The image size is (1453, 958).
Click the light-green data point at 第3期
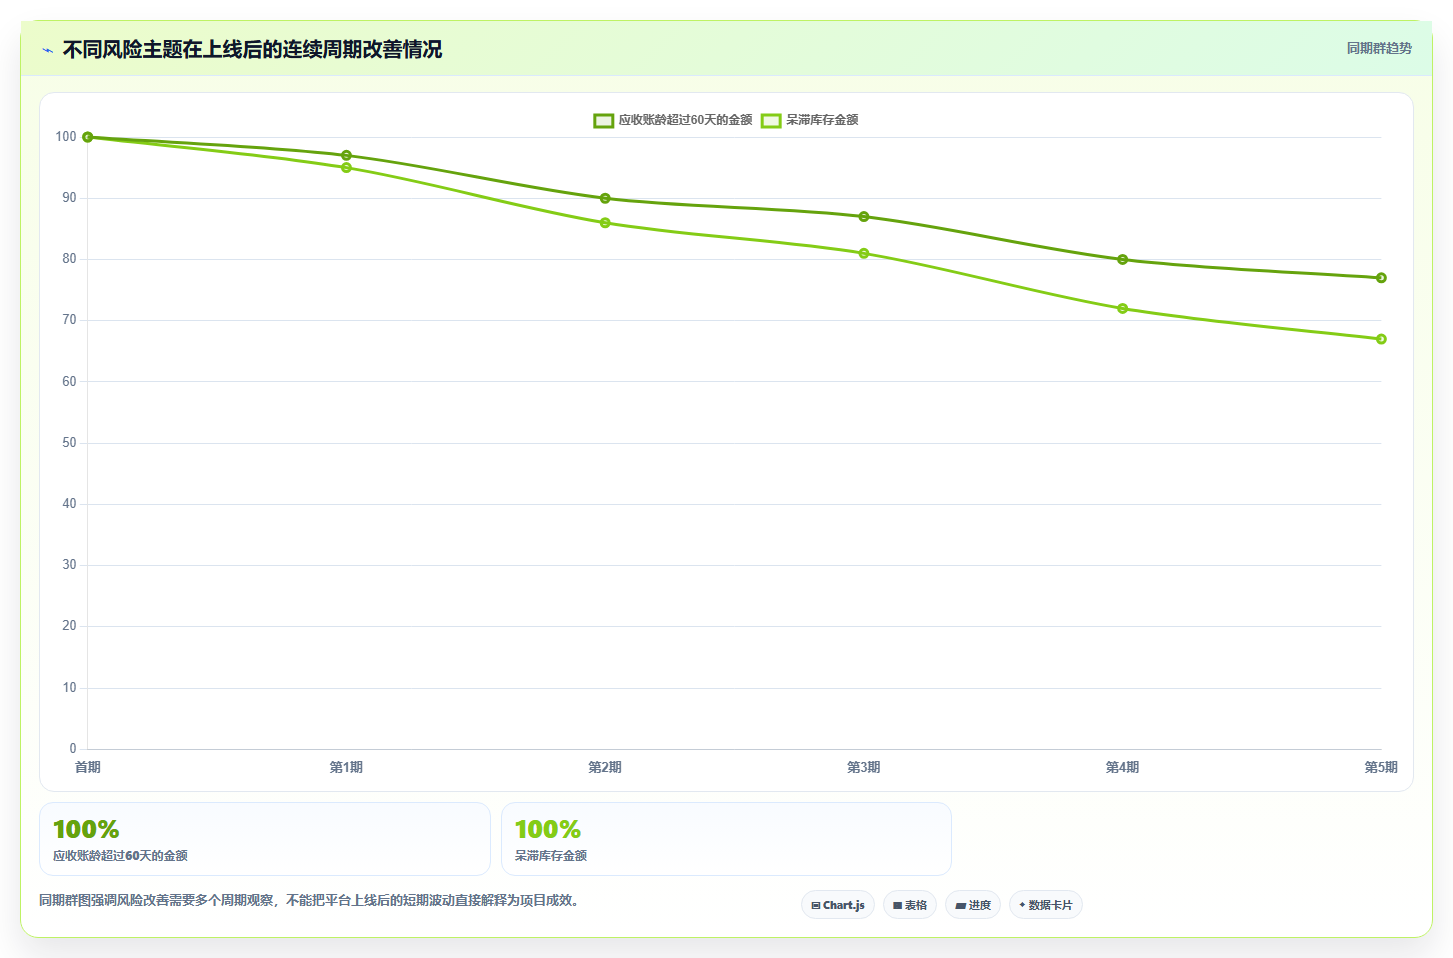(x=864, y=253)
